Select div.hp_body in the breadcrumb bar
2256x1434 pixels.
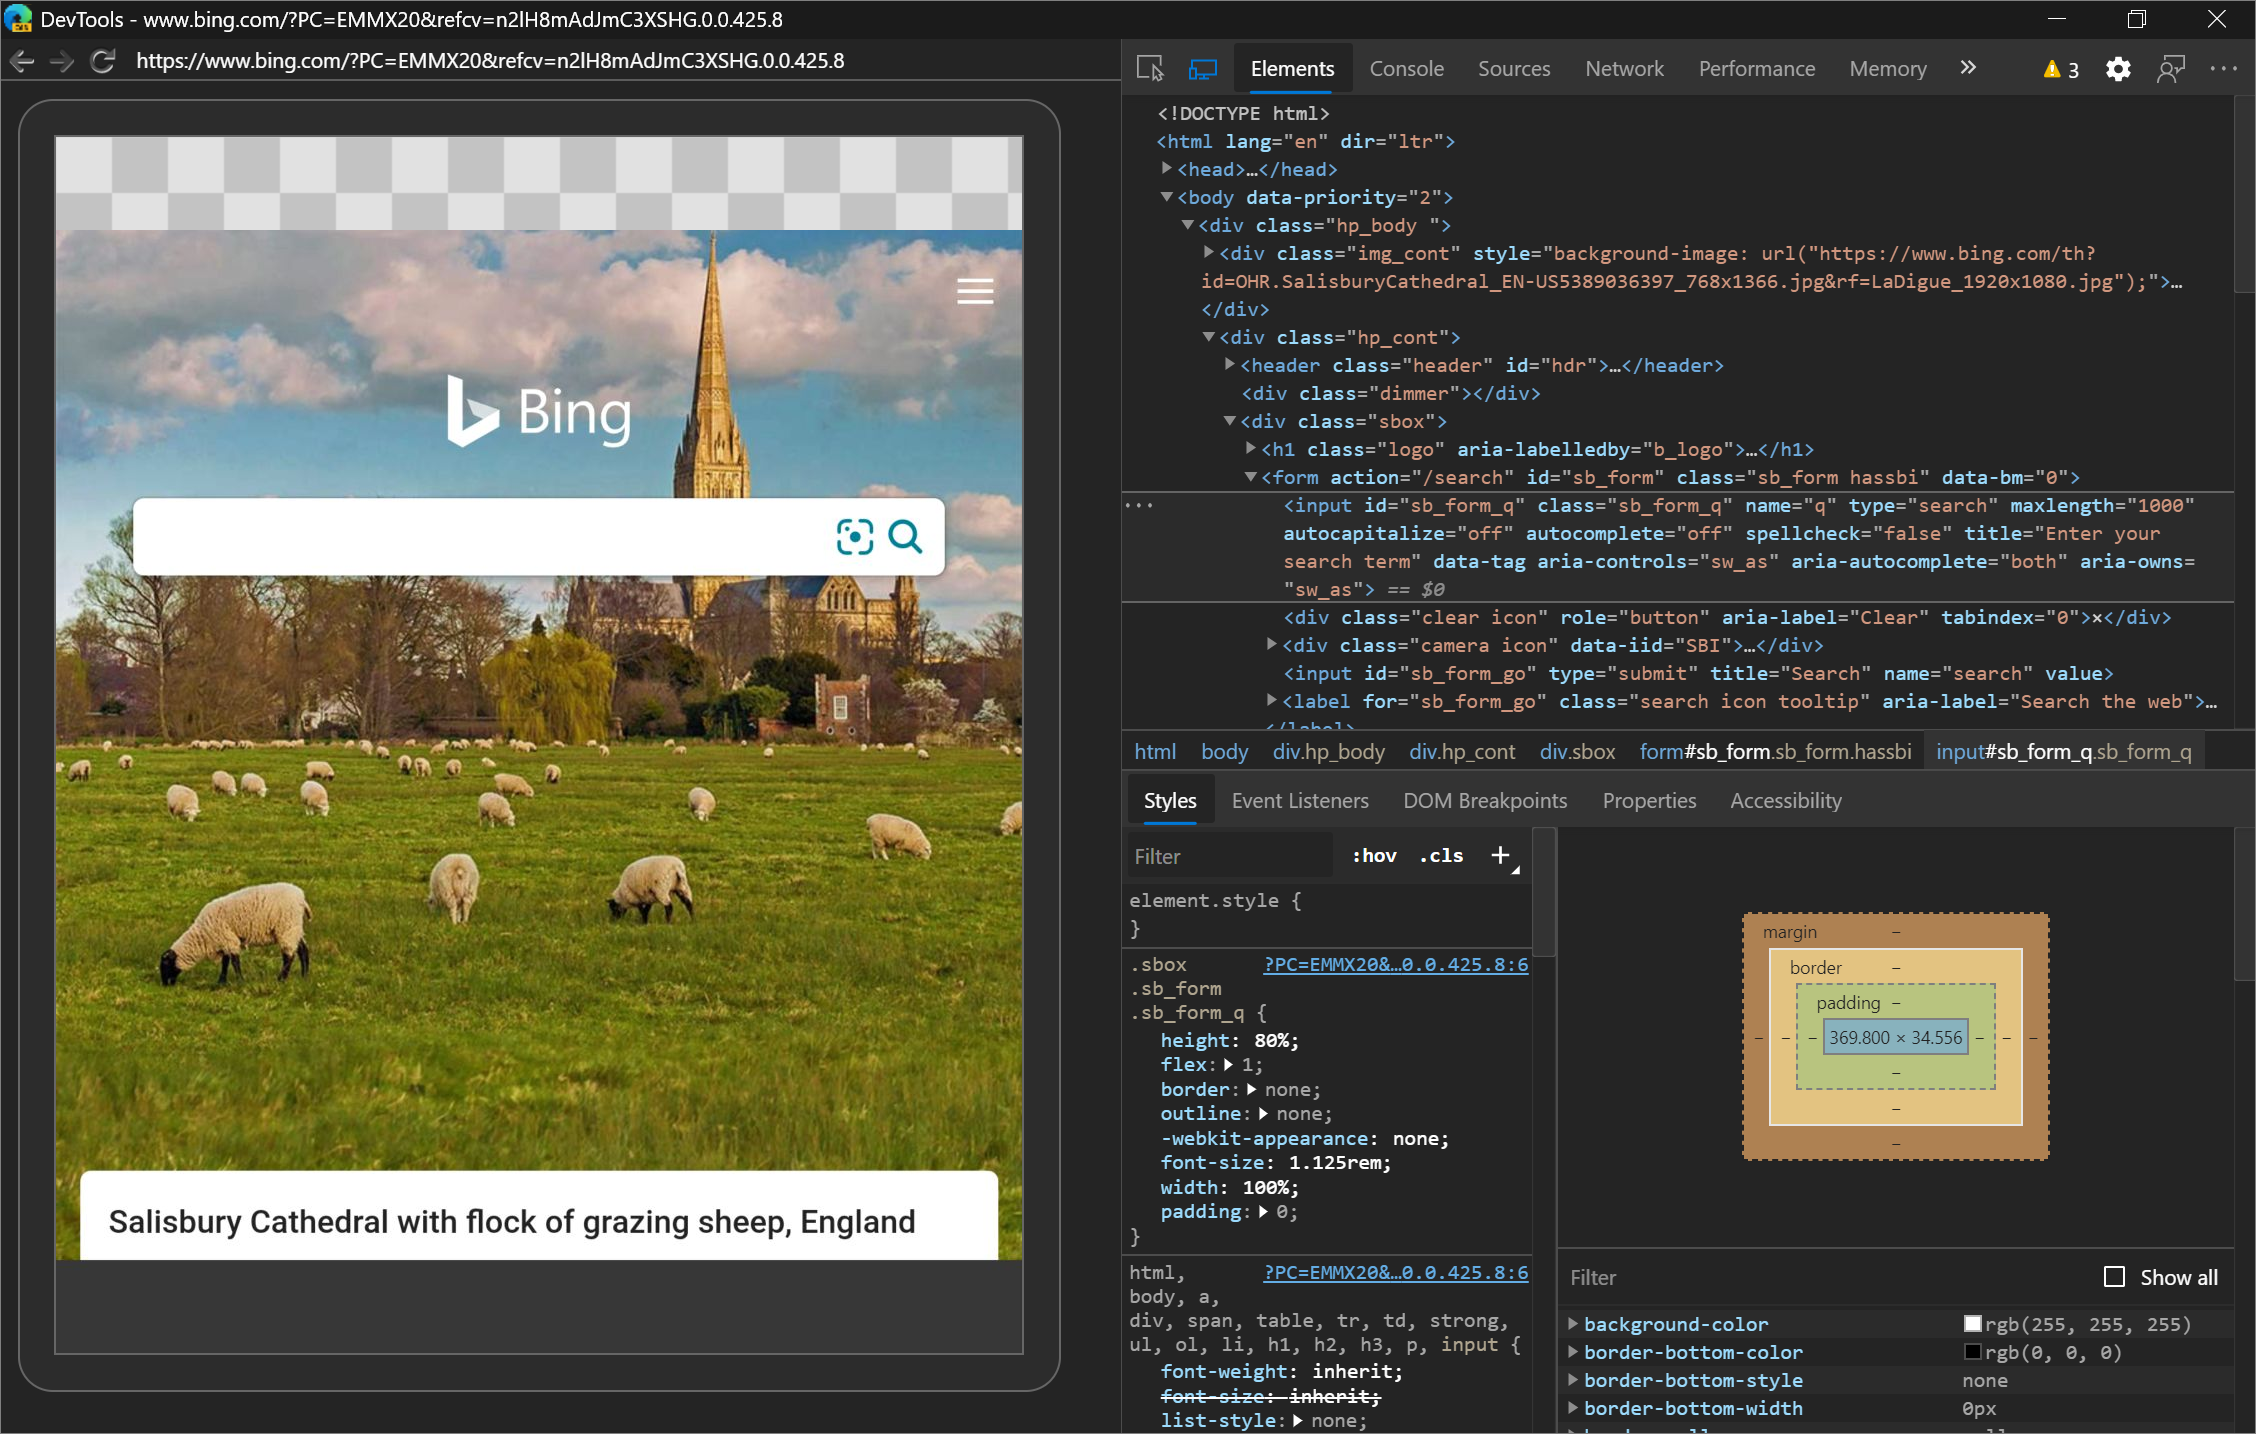1328,751
